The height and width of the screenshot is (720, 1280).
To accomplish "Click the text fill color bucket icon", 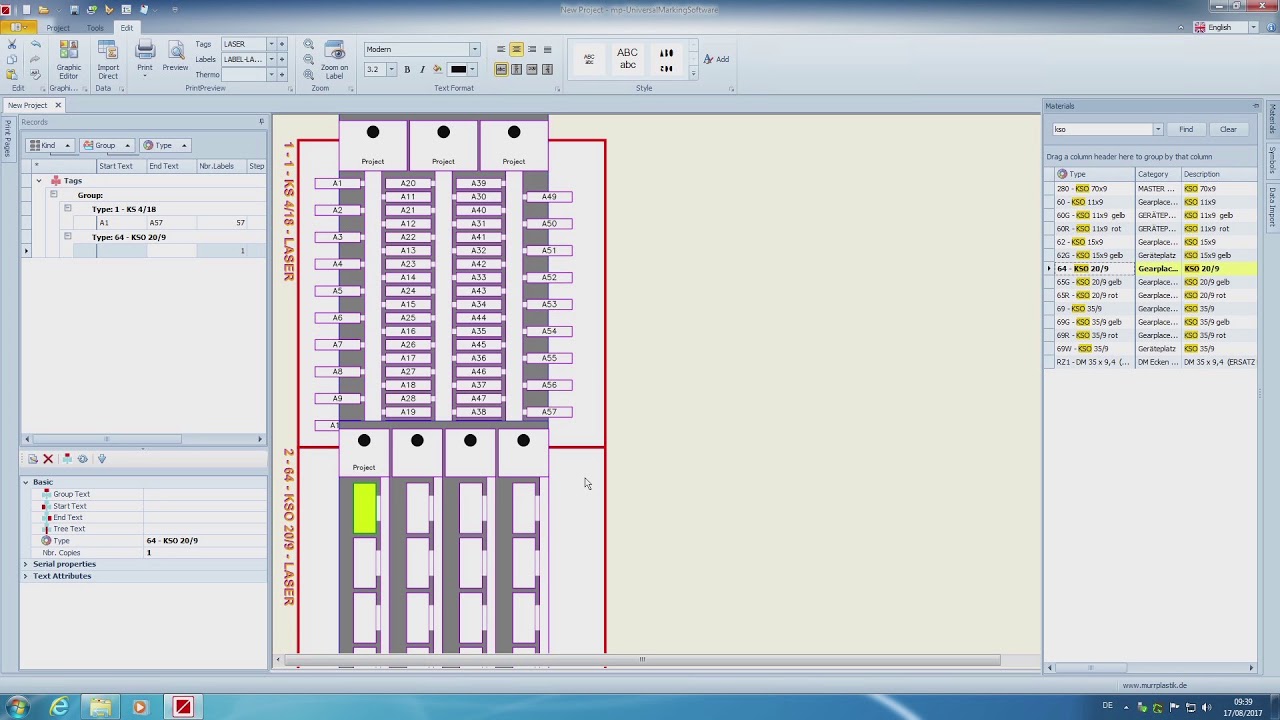I will coord(437,69).
